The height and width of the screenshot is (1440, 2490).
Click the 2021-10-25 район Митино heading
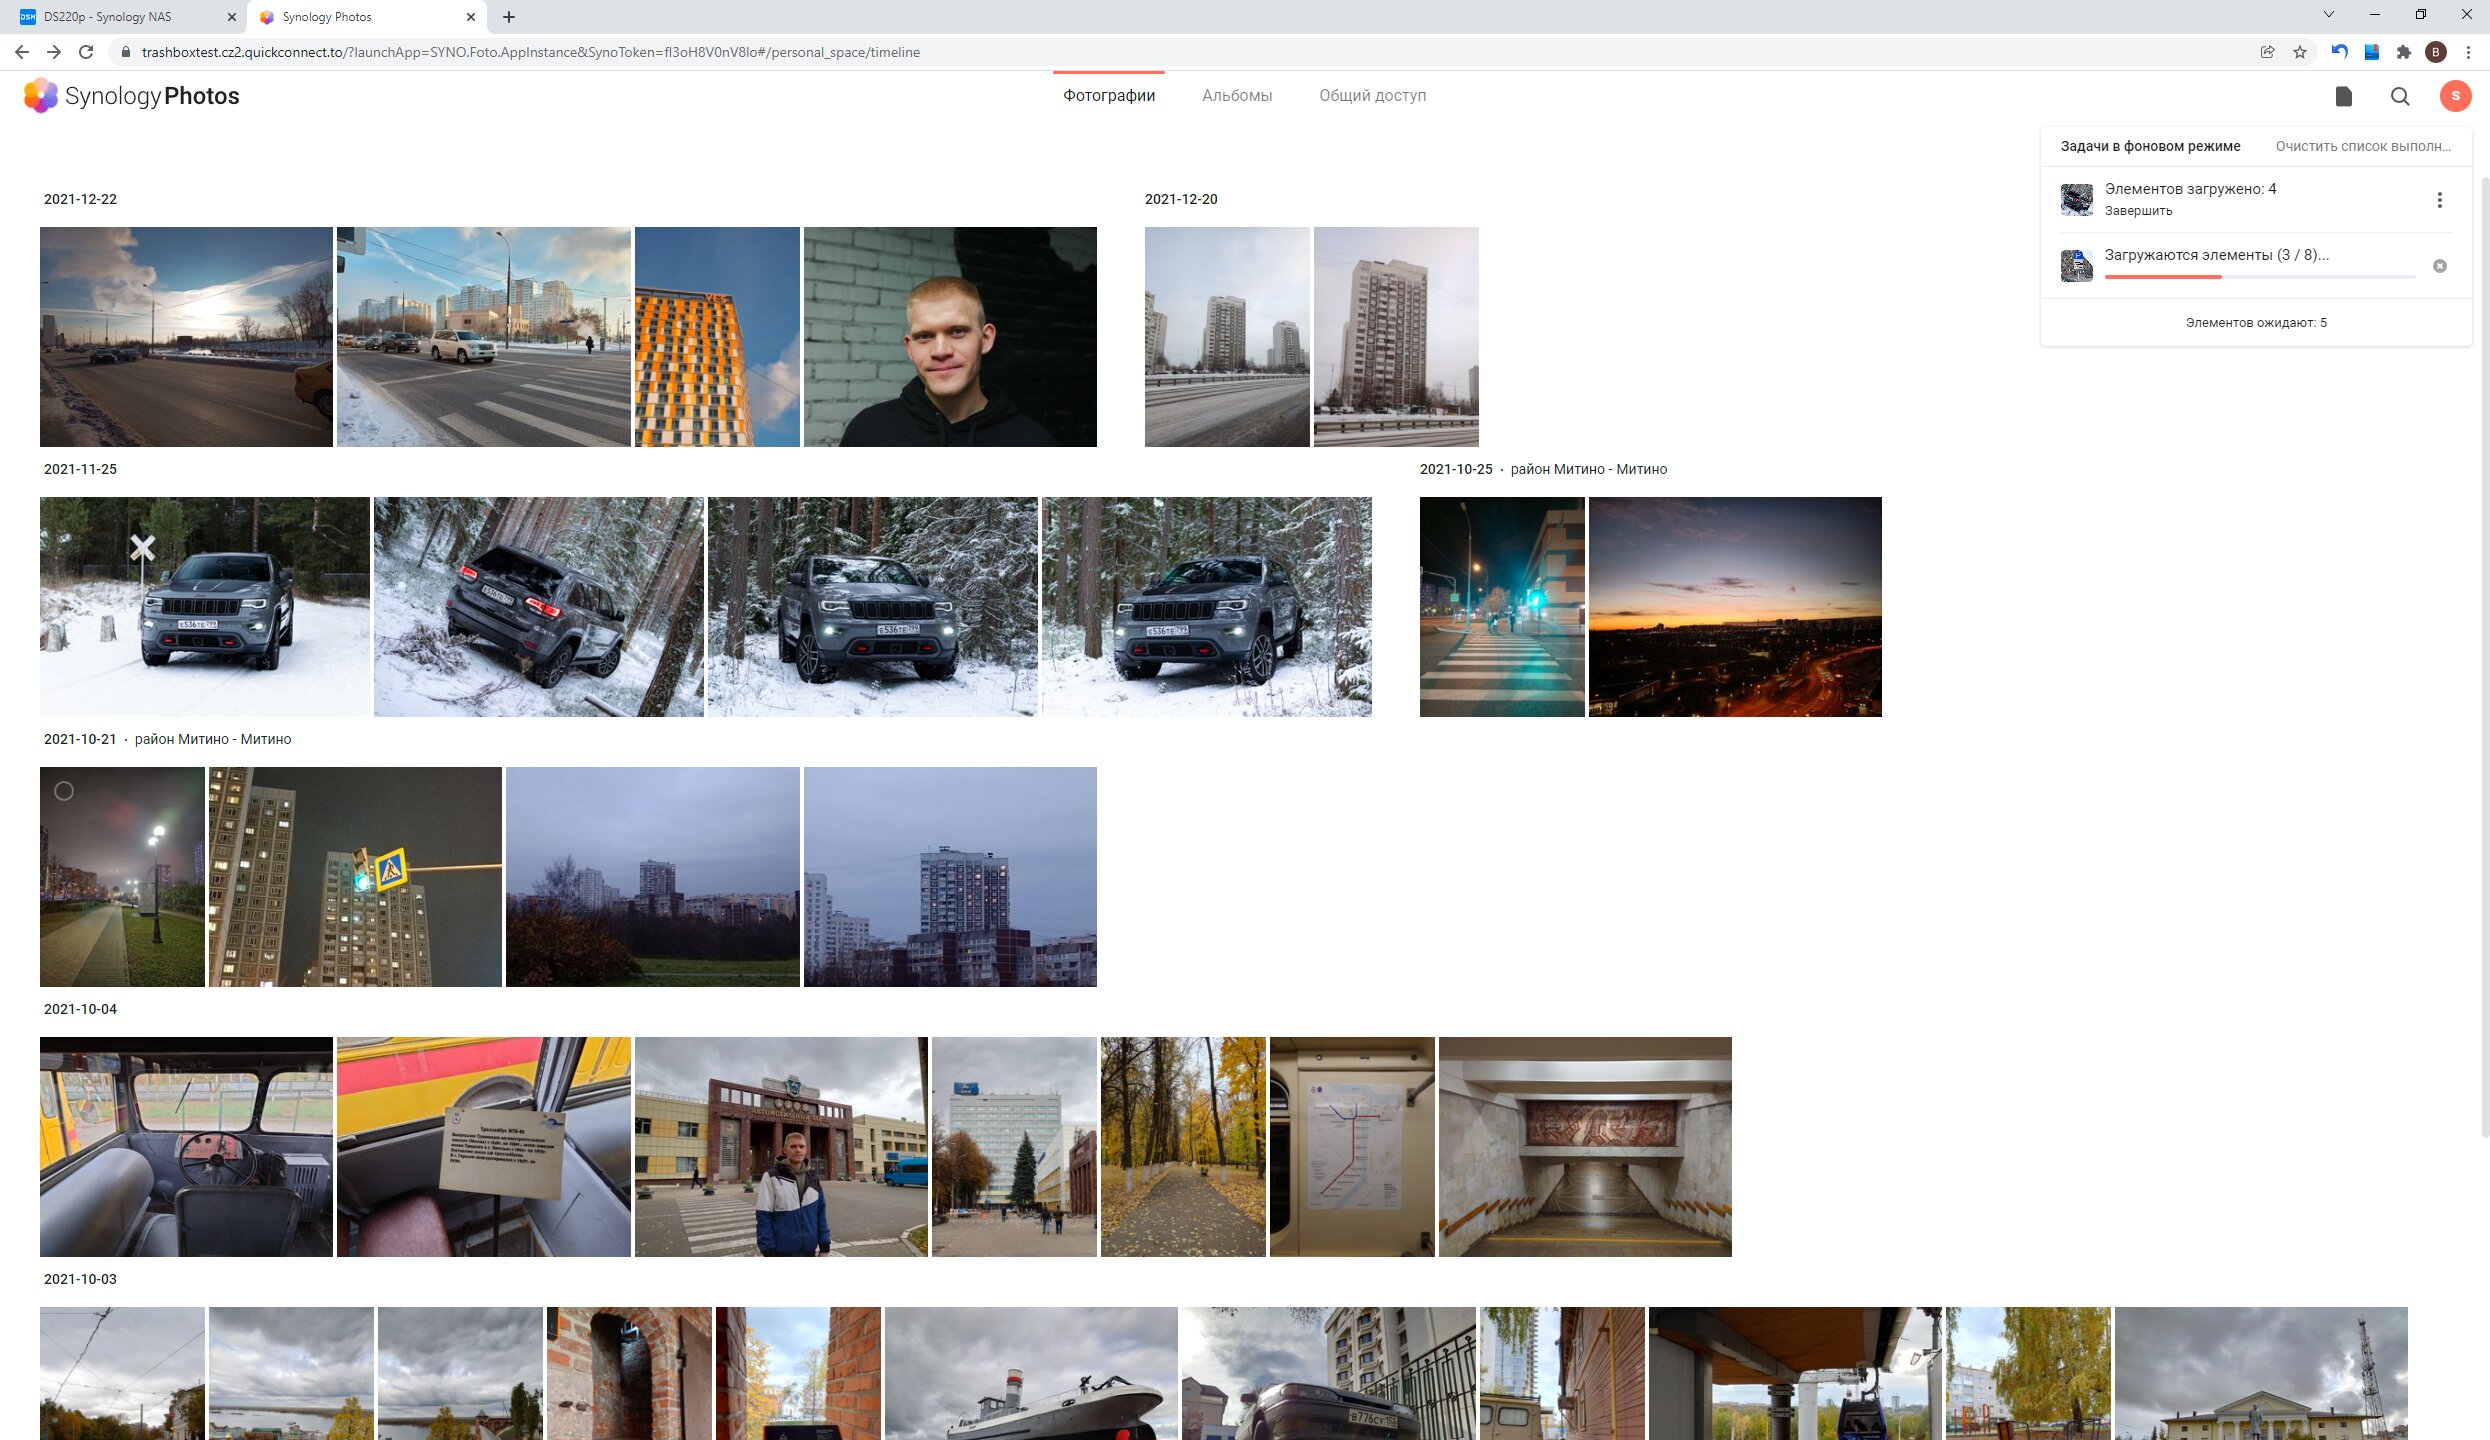(x=1543, y=469)
